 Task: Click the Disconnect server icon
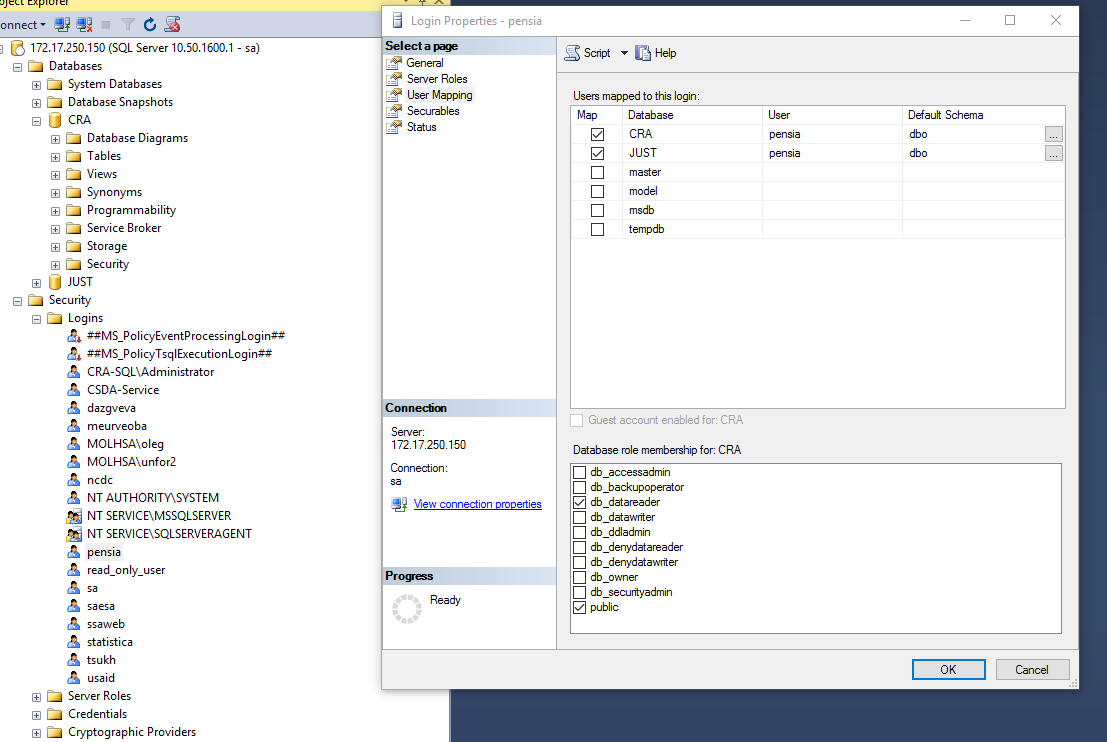point(84,24)
